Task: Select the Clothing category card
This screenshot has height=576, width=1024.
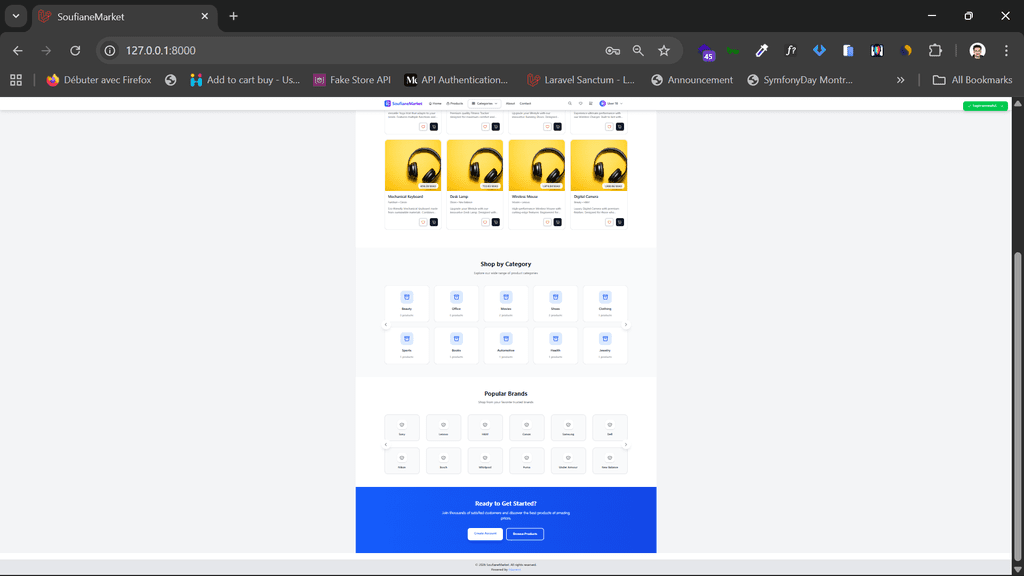Action: coord(605,304)
